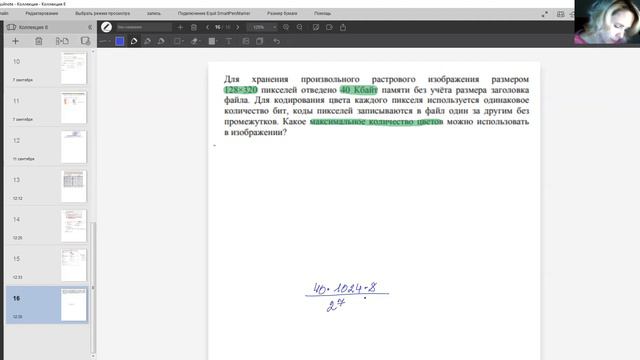
Task: Select page 14 thumbnail
Action: pyautogui.click(x=74, y=226)
